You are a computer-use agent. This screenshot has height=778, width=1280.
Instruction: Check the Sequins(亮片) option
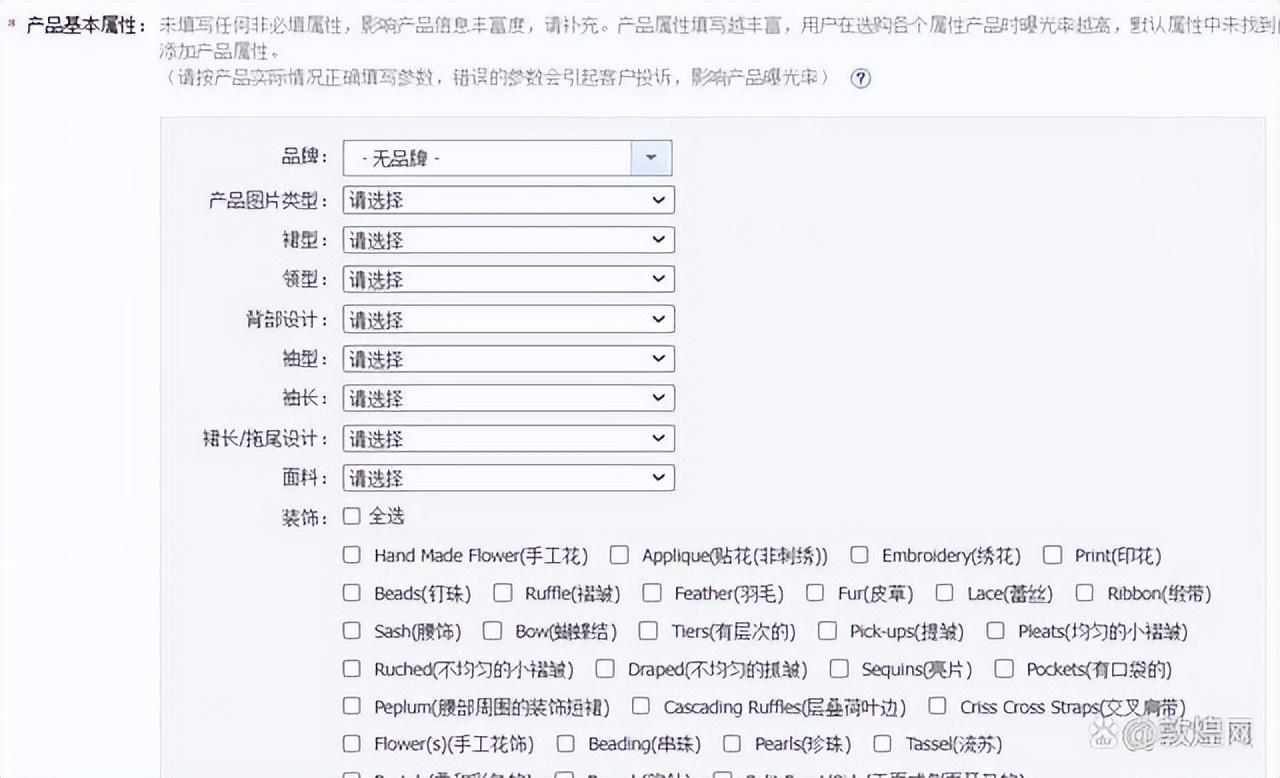coord(839,668)
